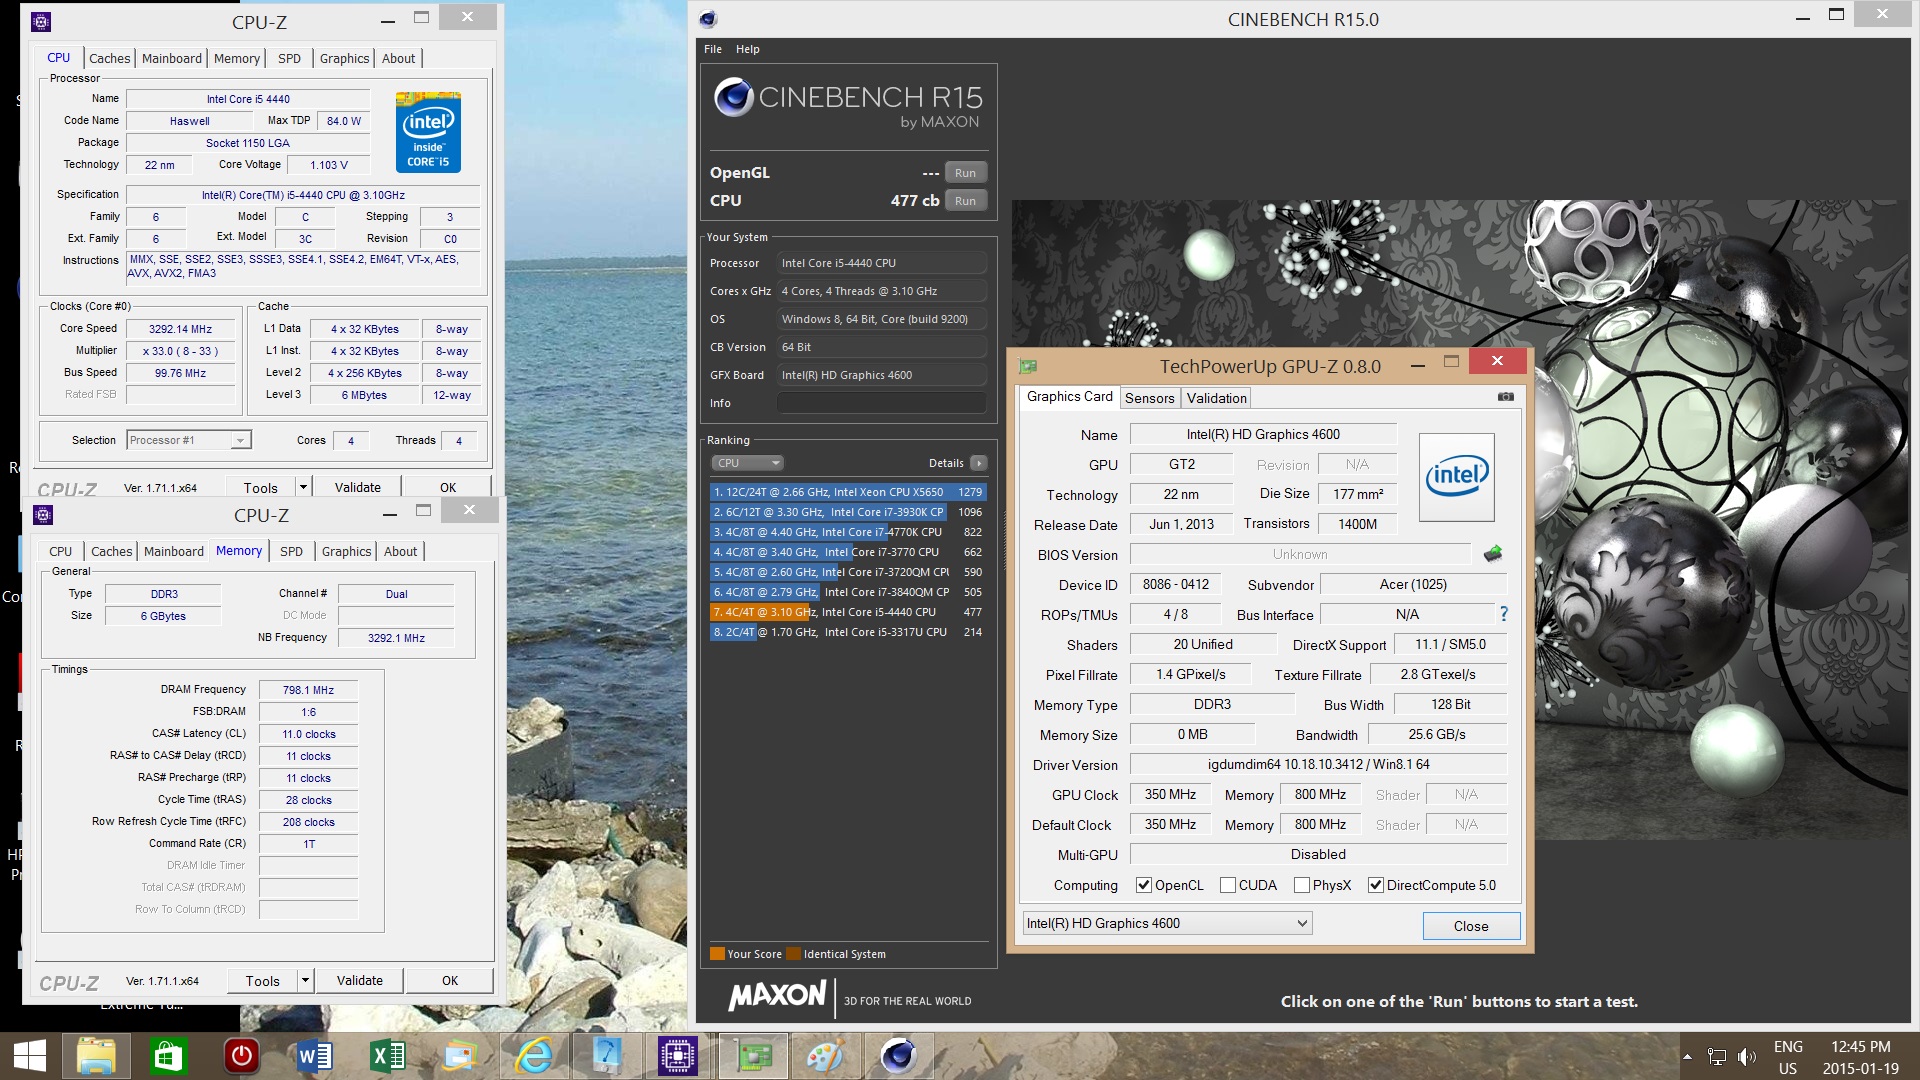The height and width of the screenshot is (1080, 1920).
Task: Click the GPU-Z BIOS save chip icon
Action: [1493, 553]
